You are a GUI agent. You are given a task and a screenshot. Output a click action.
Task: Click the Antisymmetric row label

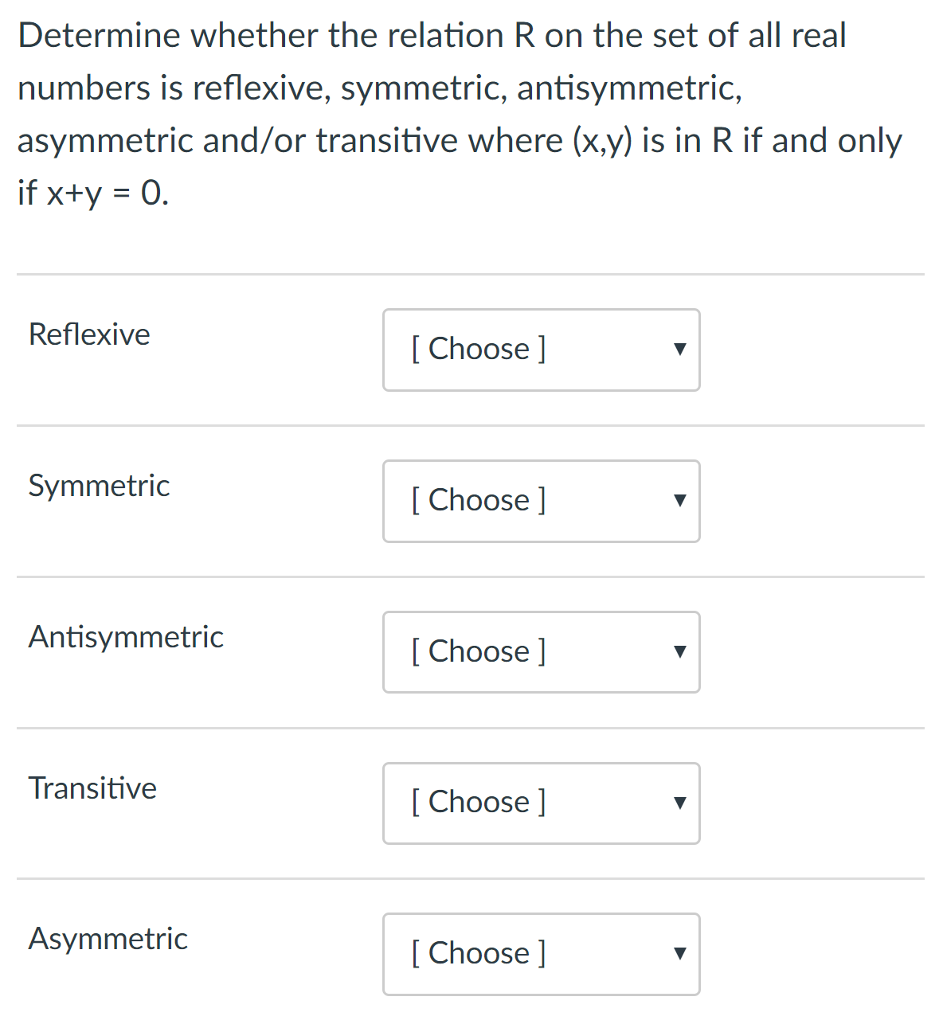(126, 637)
